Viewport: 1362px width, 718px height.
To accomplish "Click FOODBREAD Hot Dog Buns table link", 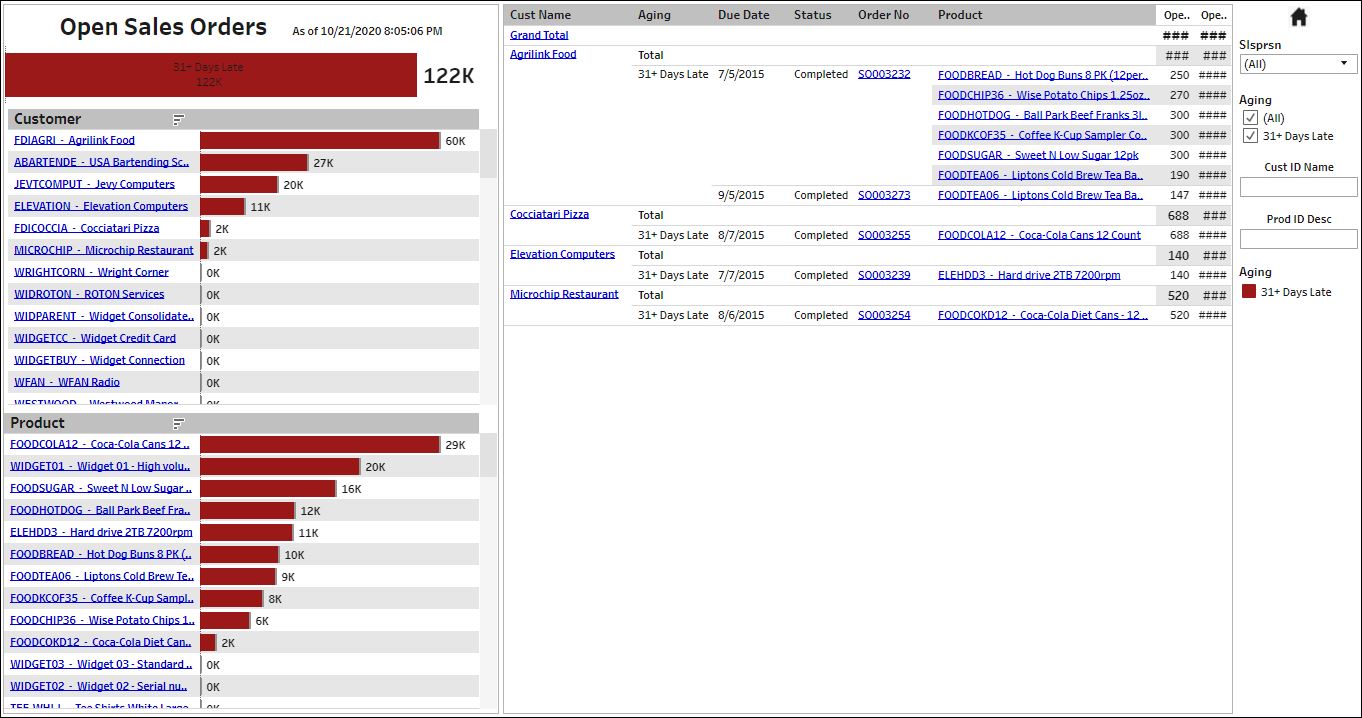I will [x=1043, y=75].
